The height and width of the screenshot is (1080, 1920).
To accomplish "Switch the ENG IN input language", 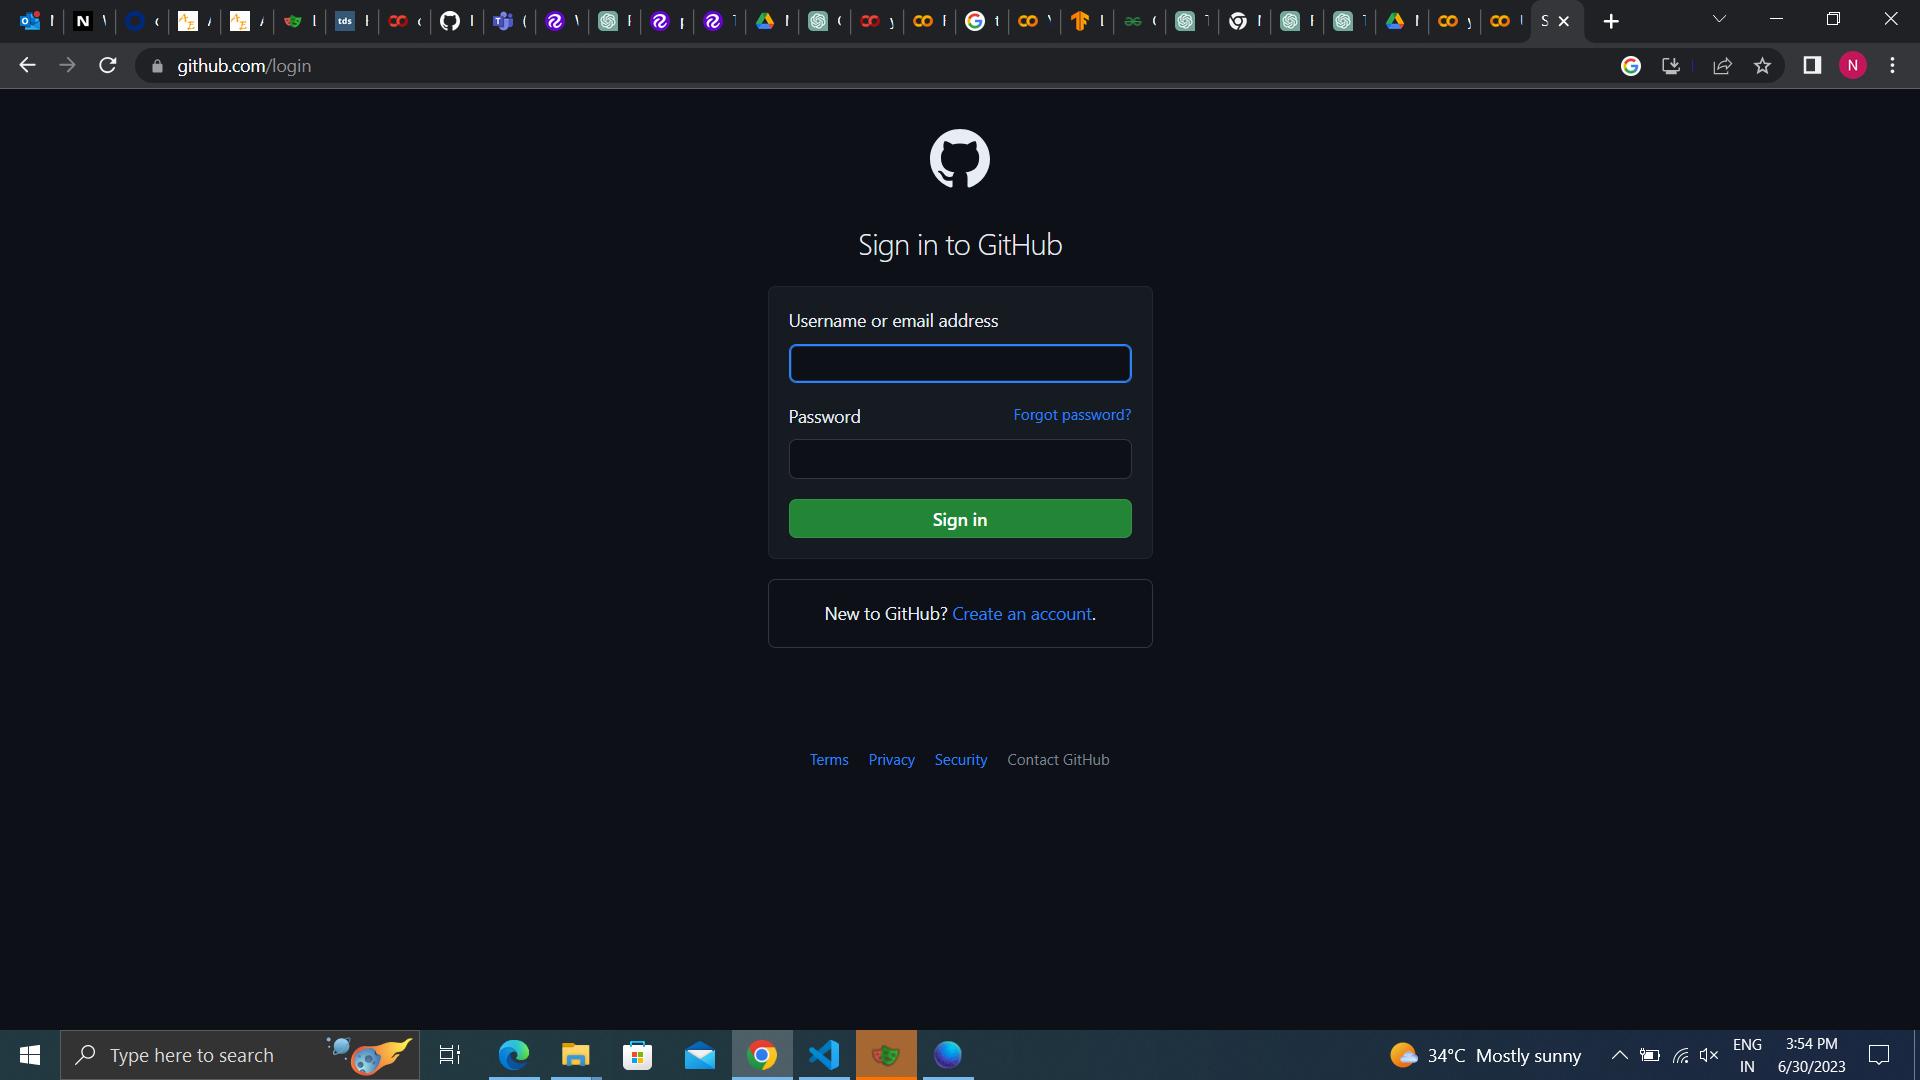I will [x=1747, y=1055].
